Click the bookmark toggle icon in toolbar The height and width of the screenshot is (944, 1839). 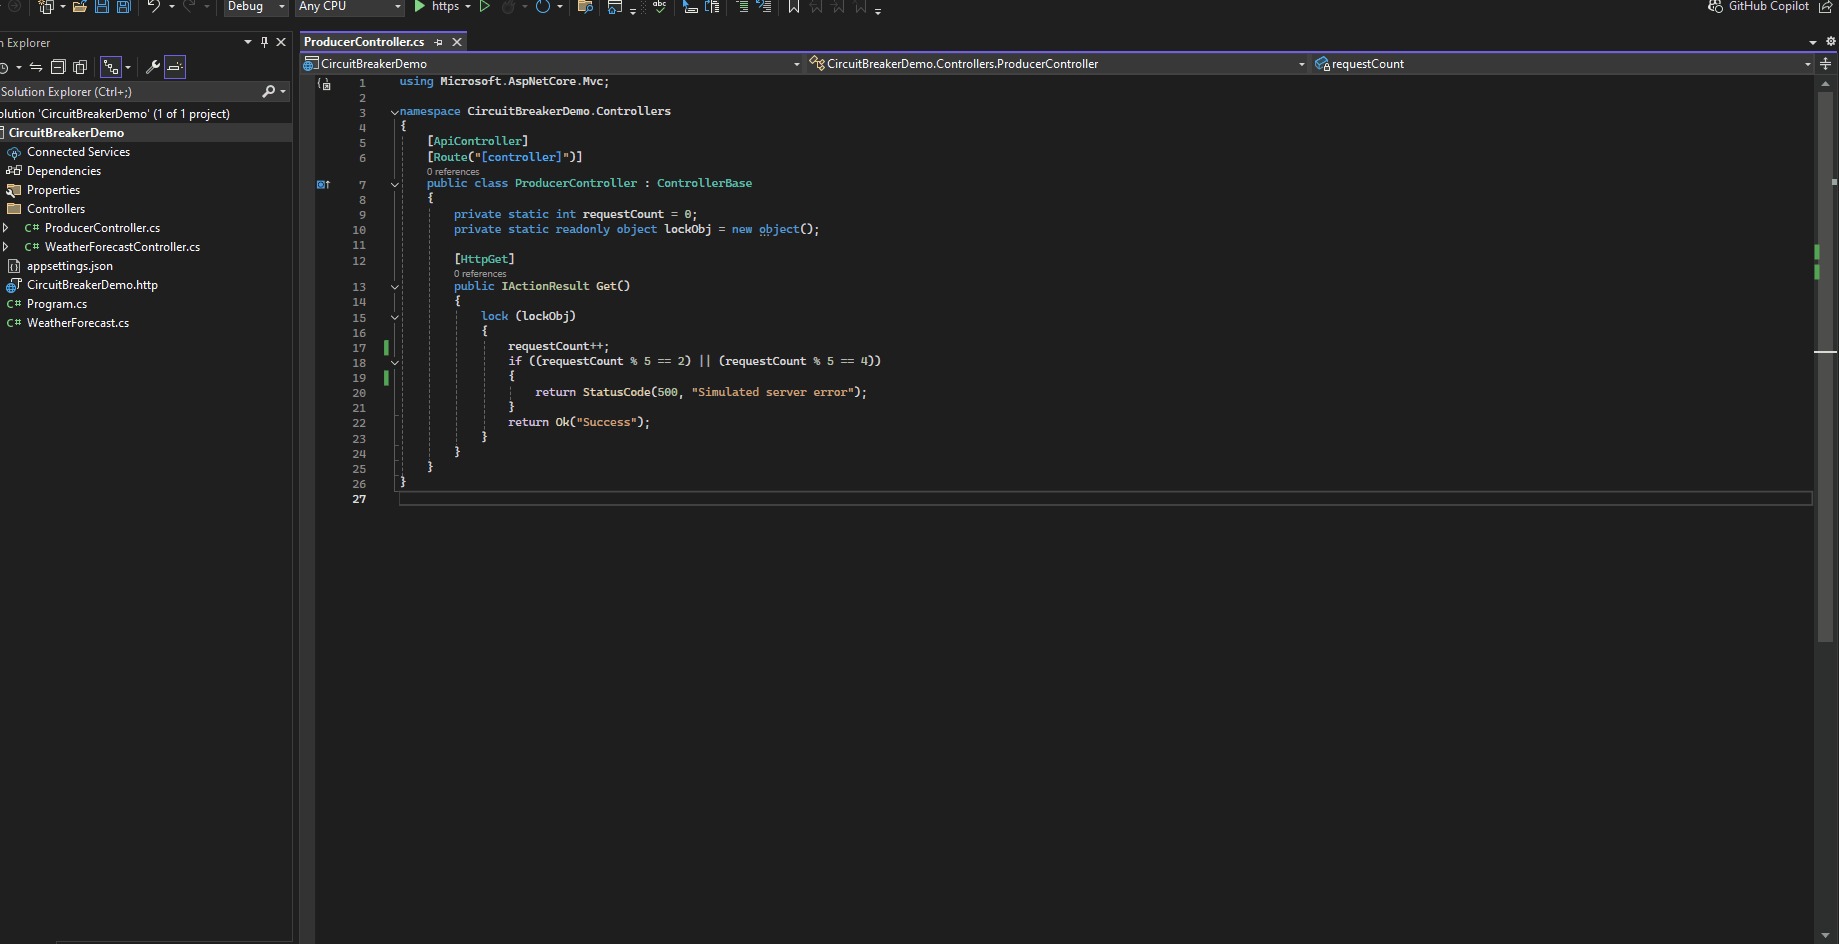[794, 7]
